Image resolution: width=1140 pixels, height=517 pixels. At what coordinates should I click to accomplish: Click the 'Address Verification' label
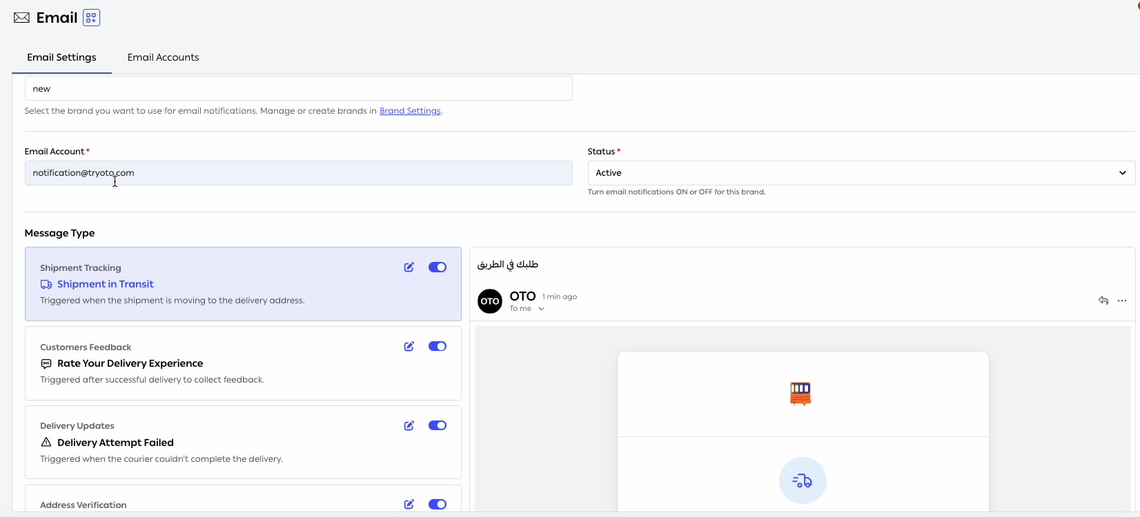84,505
